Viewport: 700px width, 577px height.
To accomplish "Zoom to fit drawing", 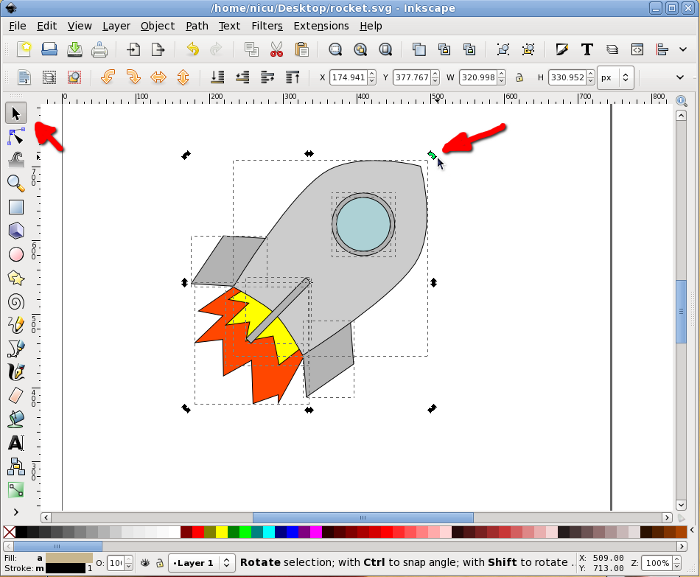I will (360, 49).
